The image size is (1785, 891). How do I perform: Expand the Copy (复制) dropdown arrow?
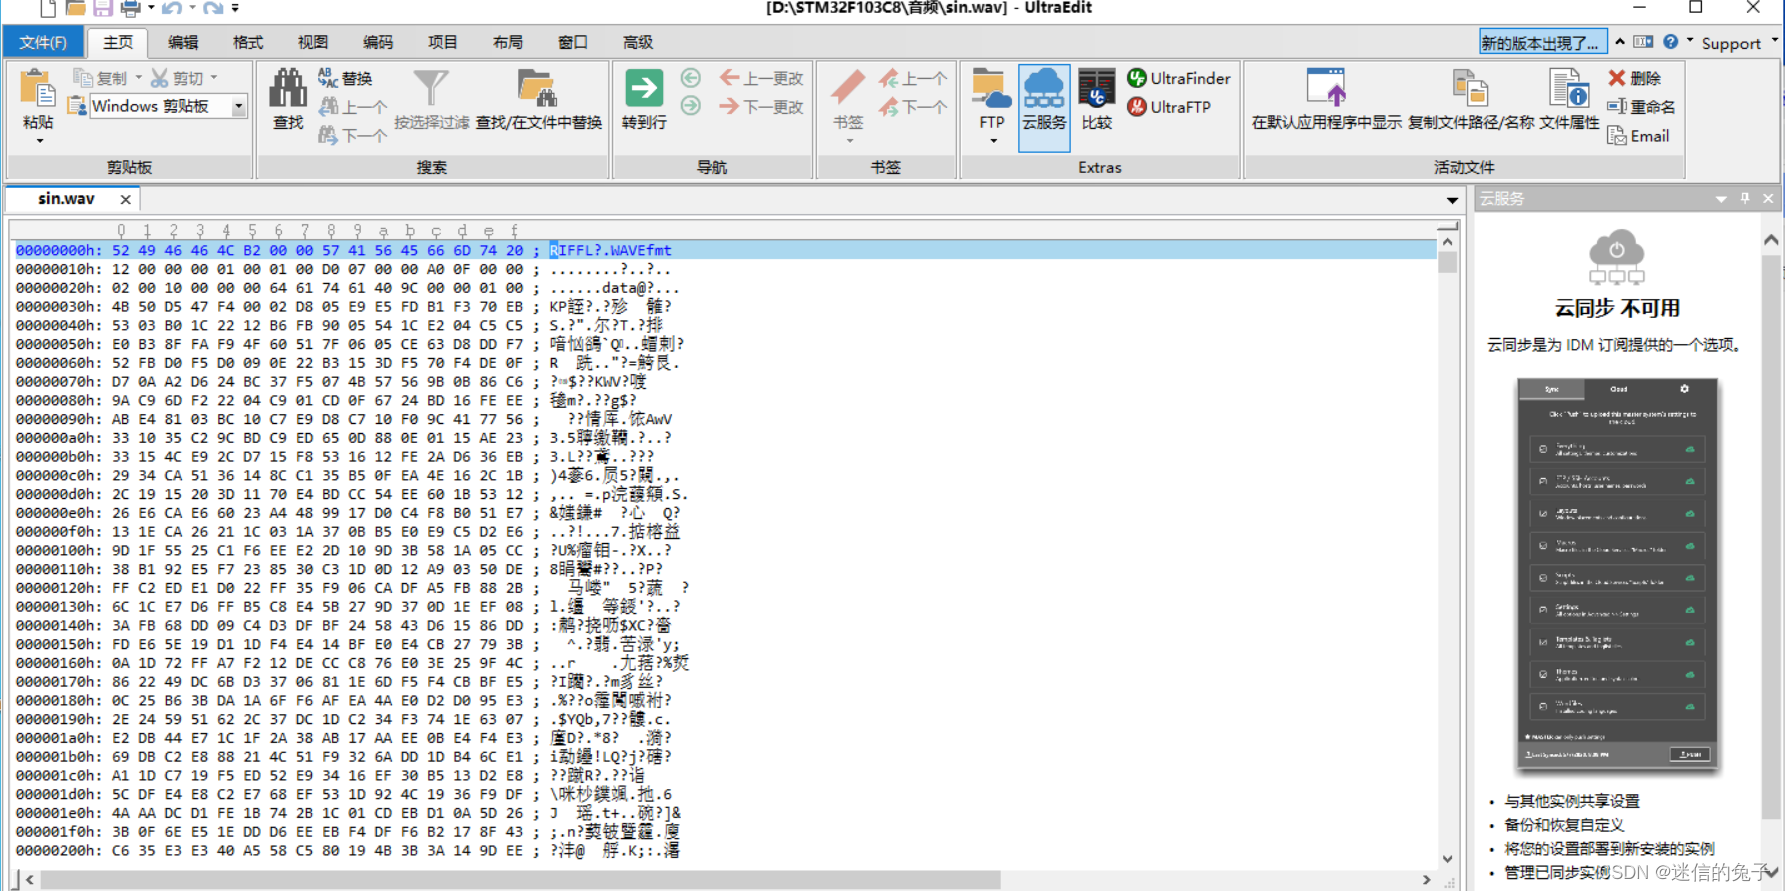(x=138, y=77)
